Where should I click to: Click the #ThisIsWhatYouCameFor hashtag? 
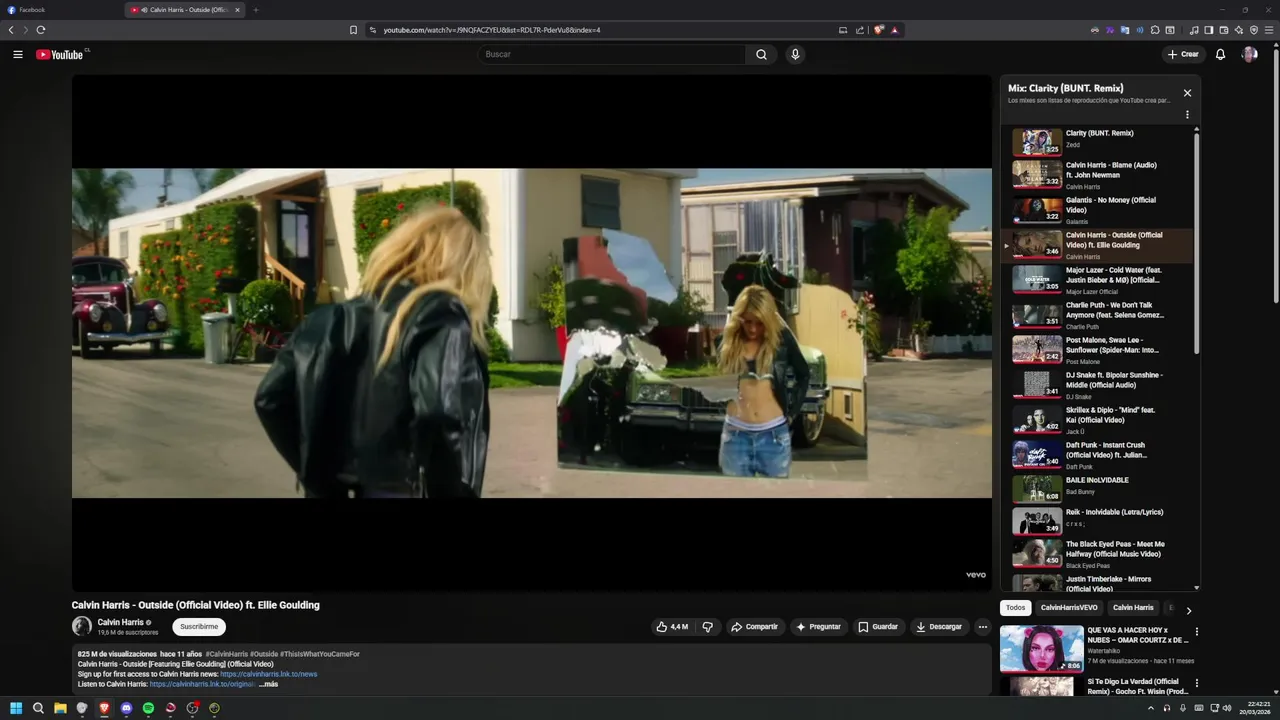click(320, 654)
